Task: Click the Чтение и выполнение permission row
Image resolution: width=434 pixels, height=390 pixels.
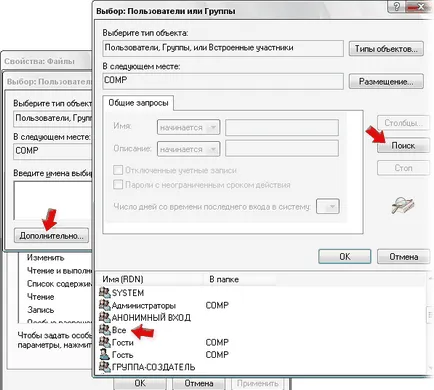Action: pyautogui.click(x=59, y=271)
